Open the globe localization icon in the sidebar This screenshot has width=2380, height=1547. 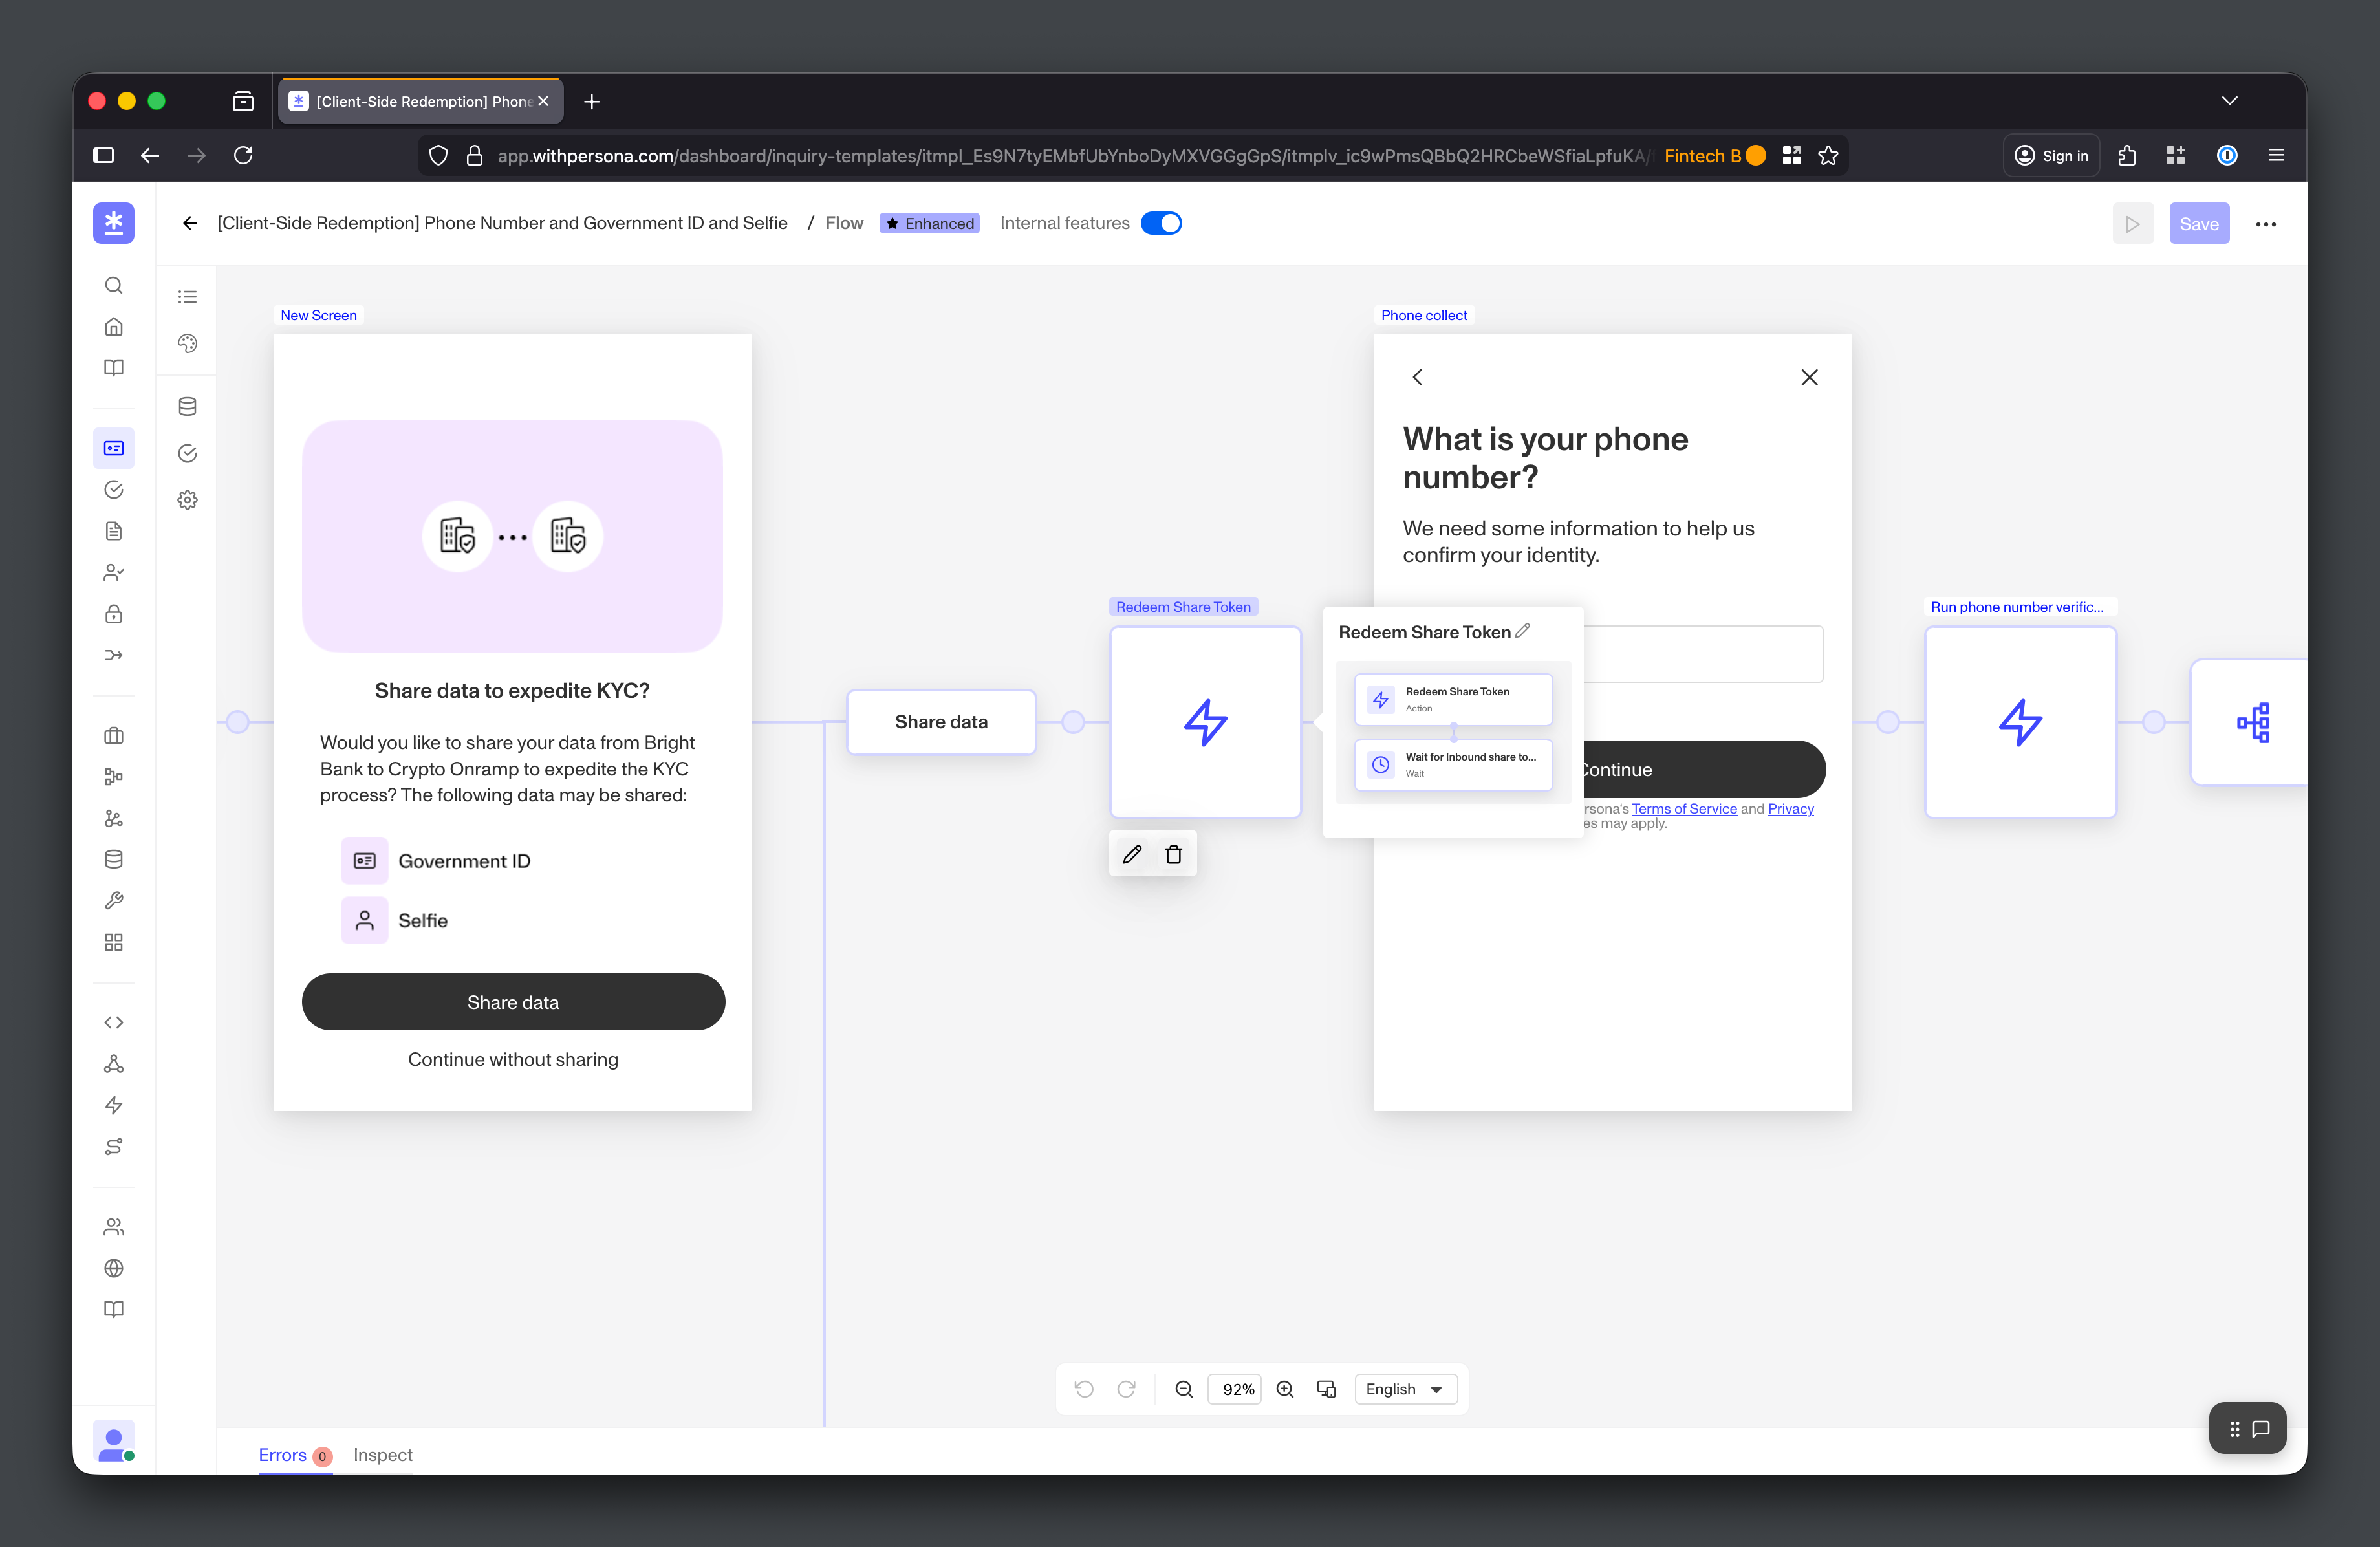pyautogui.click(x=113, y=1268)
